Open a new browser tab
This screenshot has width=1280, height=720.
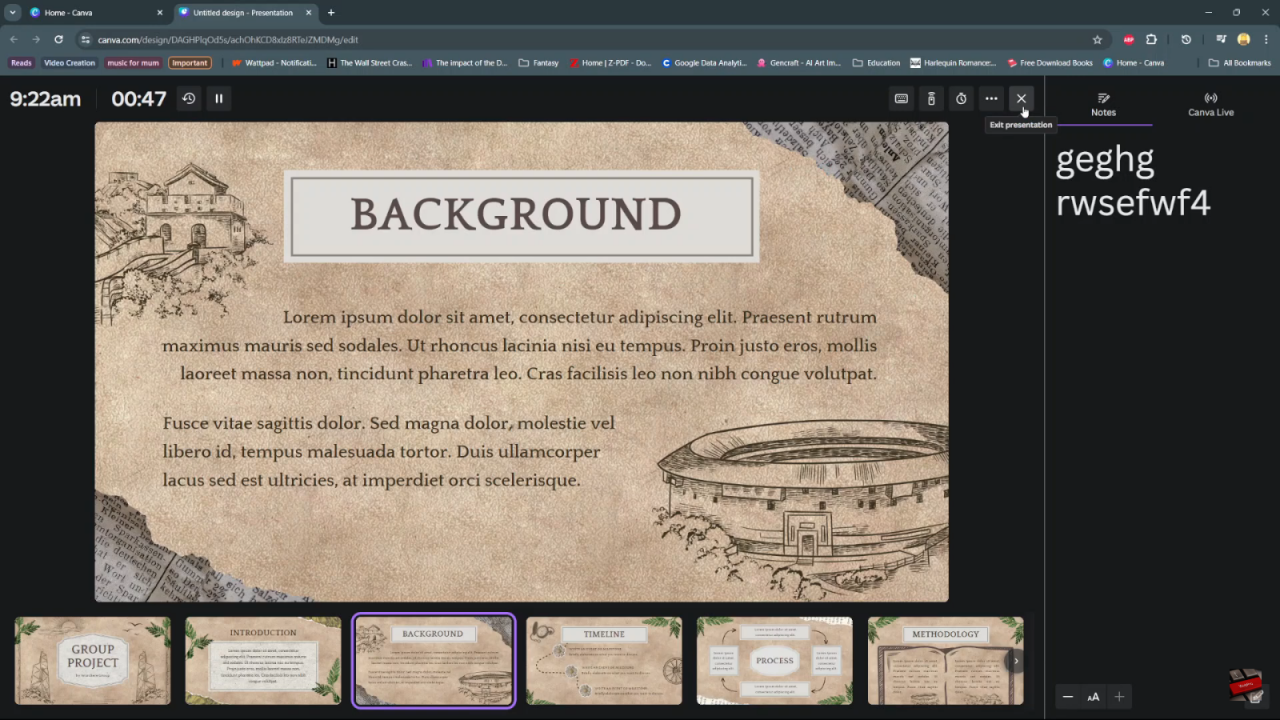[331, 12]
